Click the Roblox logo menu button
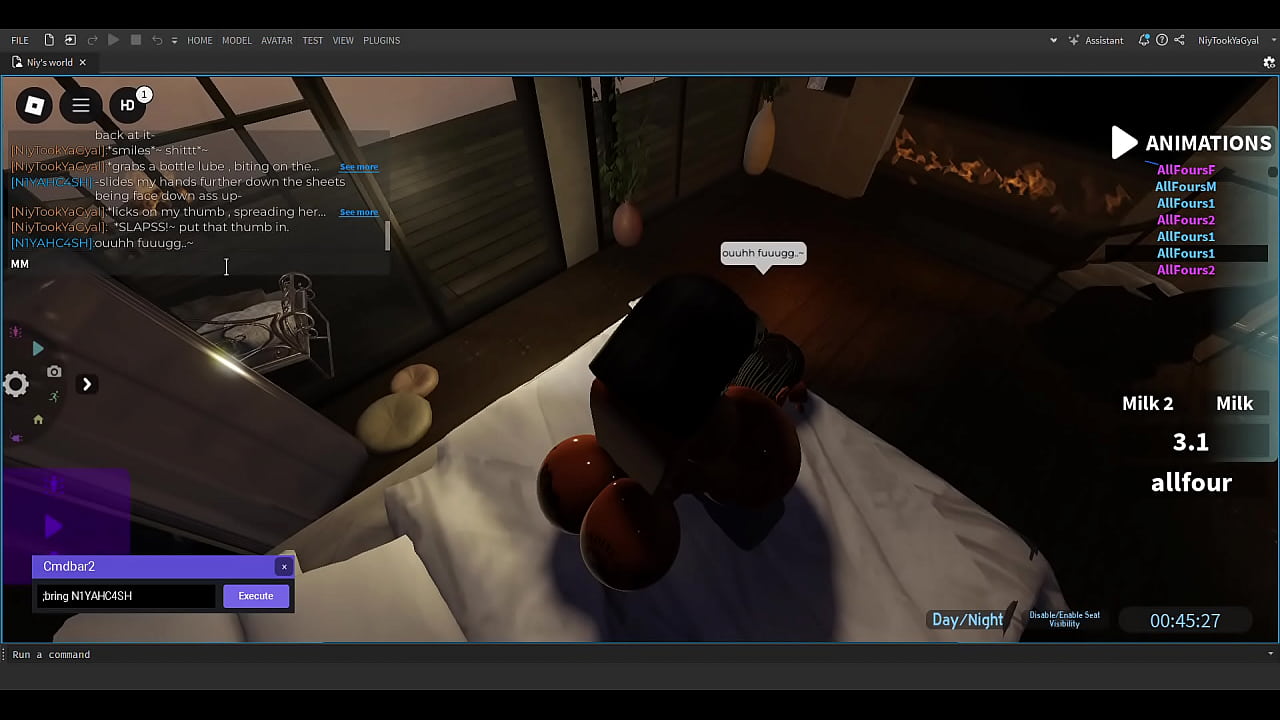 pyautogui.click(x=34, y=105)
